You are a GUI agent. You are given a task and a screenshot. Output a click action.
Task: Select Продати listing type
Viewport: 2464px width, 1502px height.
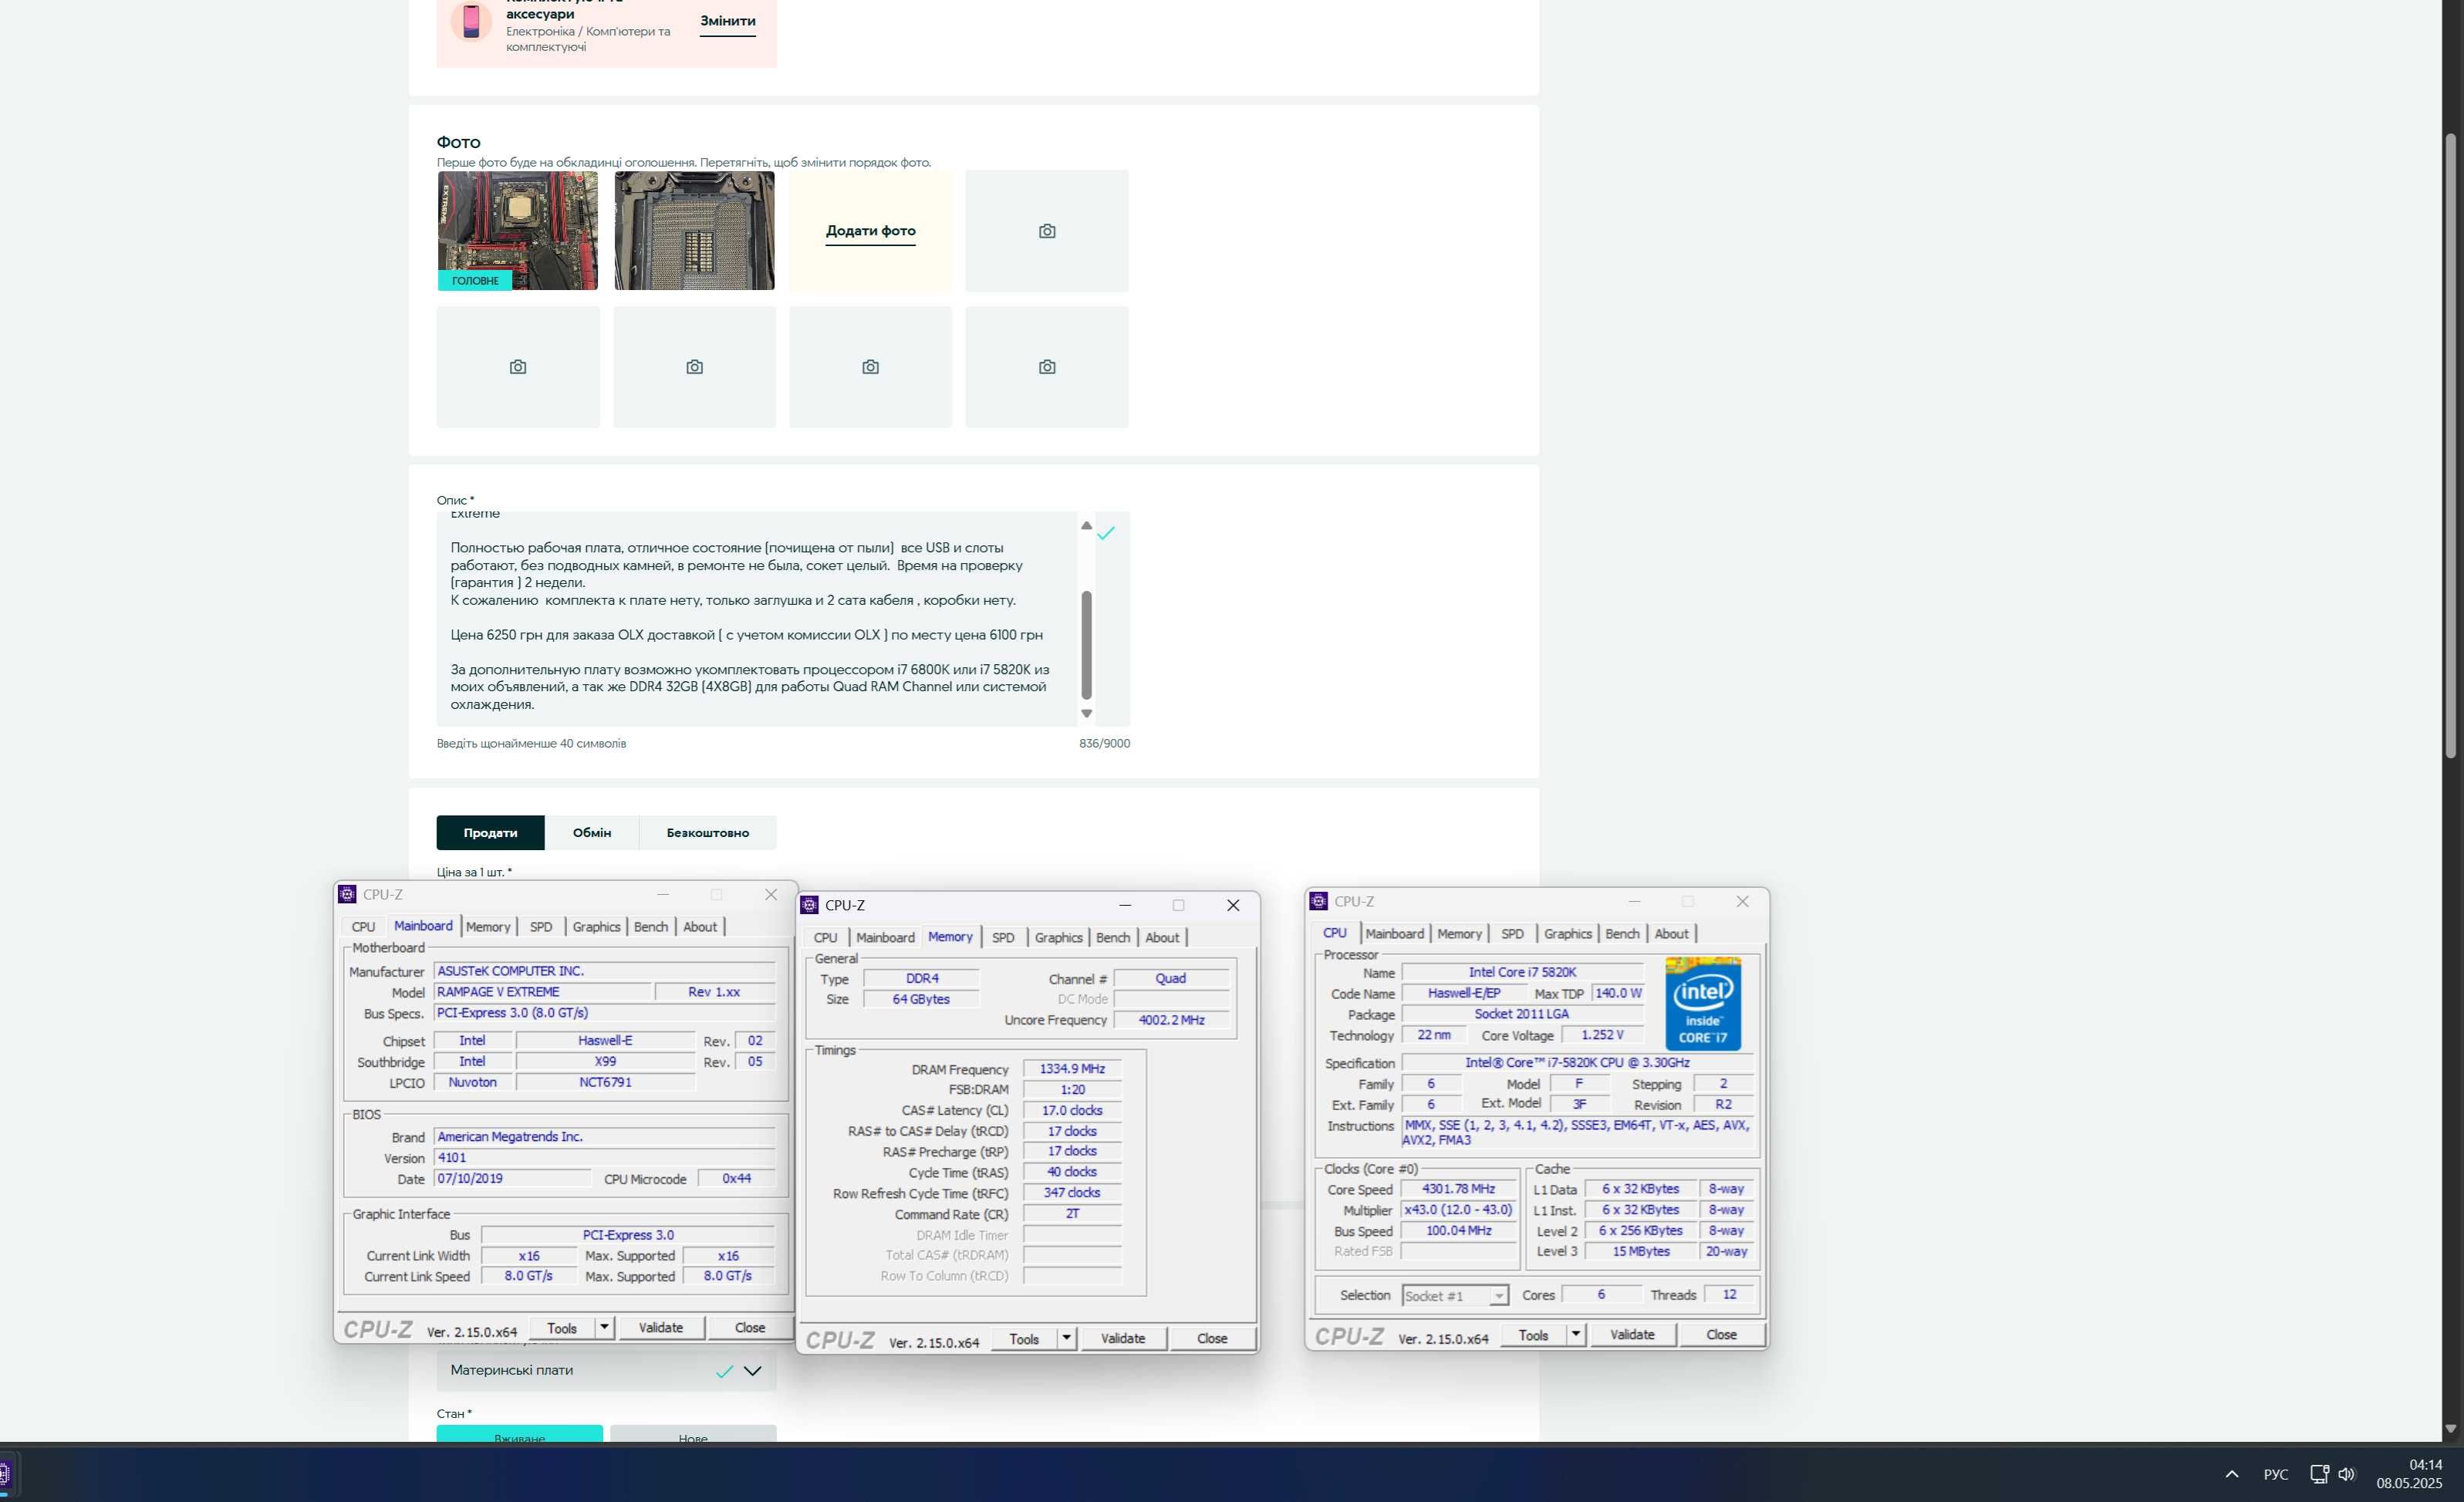(490, 832)
